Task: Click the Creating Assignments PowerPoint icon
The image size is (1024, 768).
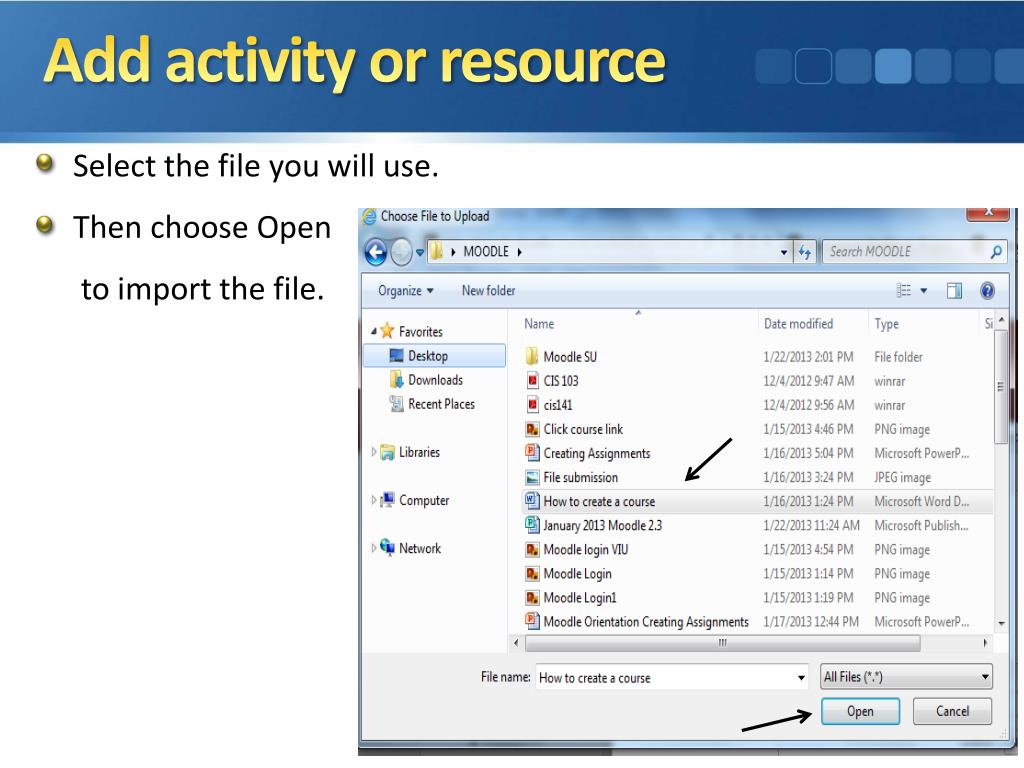Action: coord(532,453)
